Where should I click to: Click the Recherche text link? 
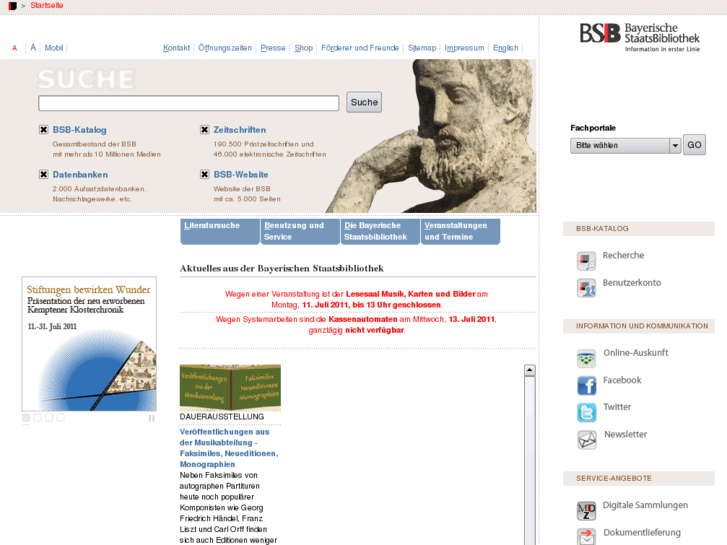click(623, 255)
